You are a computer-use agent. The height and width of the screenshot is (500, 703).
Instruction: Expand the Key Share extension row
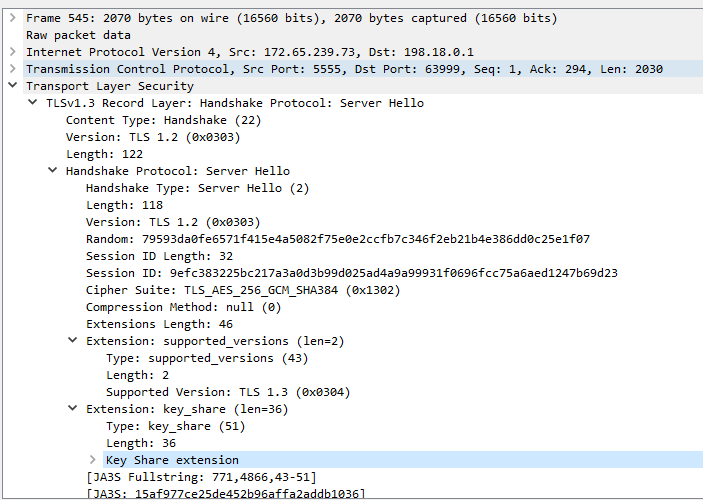(x=92, y=460)
